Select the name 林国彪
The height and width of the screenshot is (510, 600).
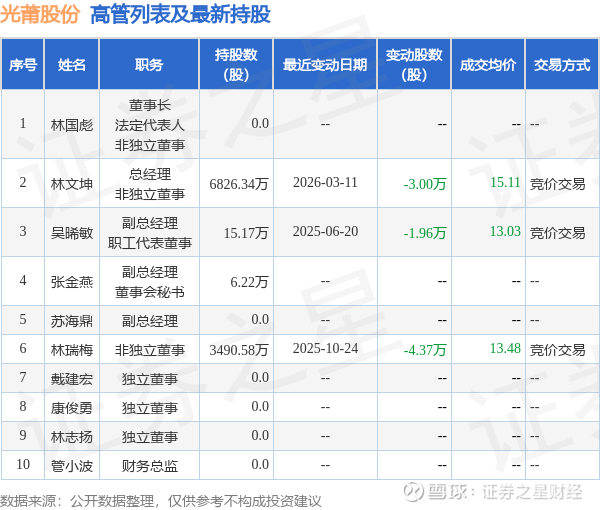[72, 125]
